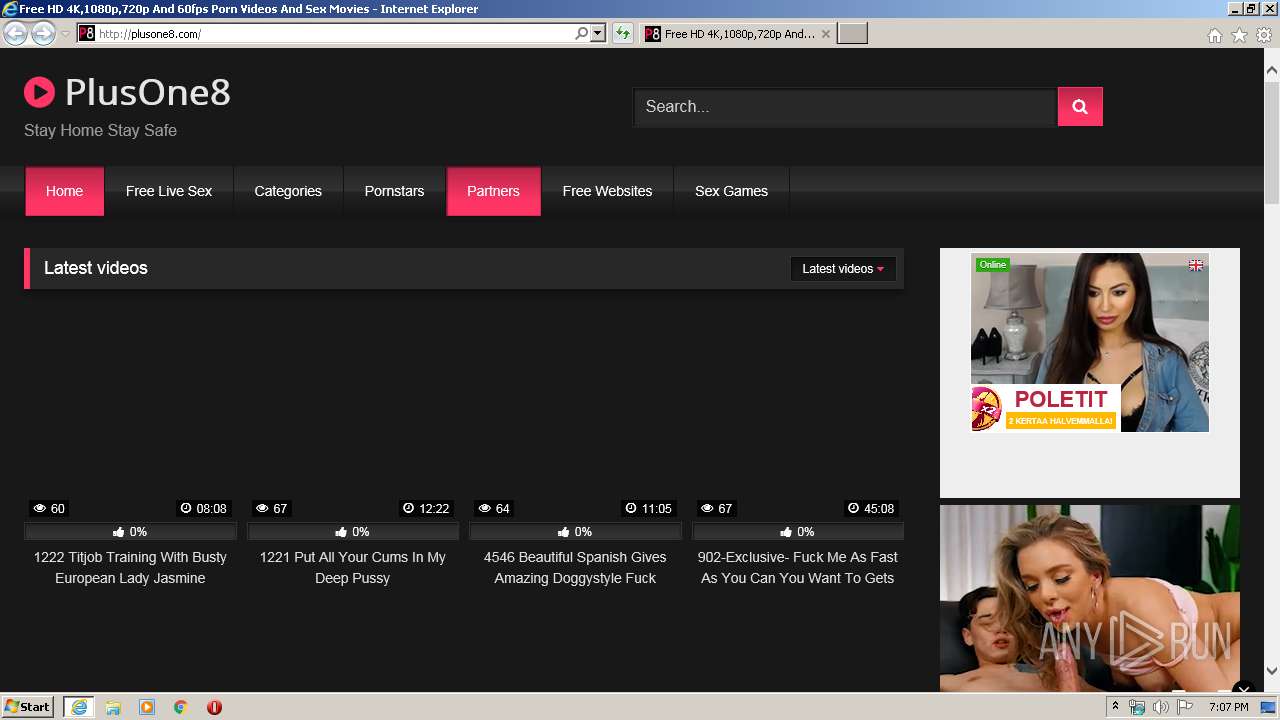The image size is (1280, 720).
Task: Click the Online badge on sidebar ad
Action: [993, 265]
